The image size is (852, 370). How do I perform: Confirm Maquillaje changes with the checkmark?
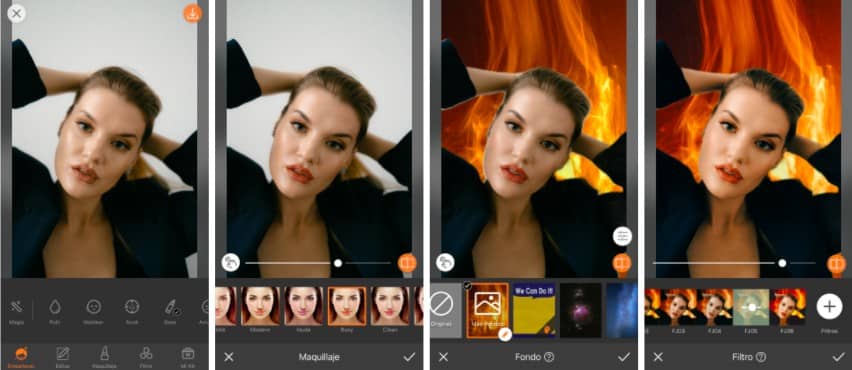(409, 357)
